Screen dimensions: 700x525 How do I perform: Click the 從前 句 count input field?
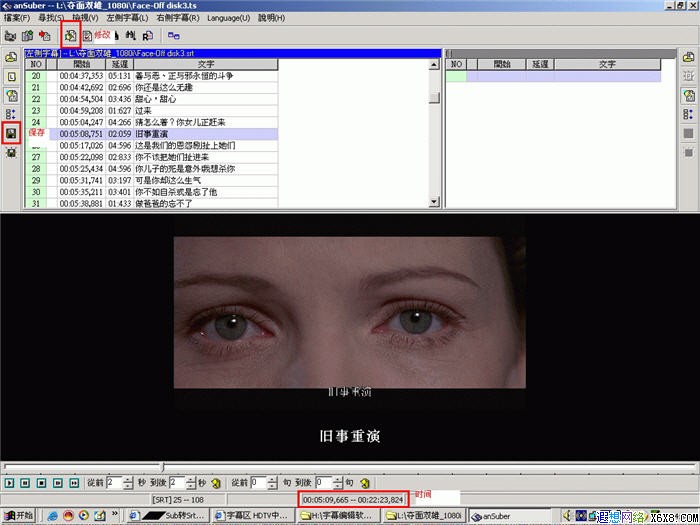pos(258,483)
